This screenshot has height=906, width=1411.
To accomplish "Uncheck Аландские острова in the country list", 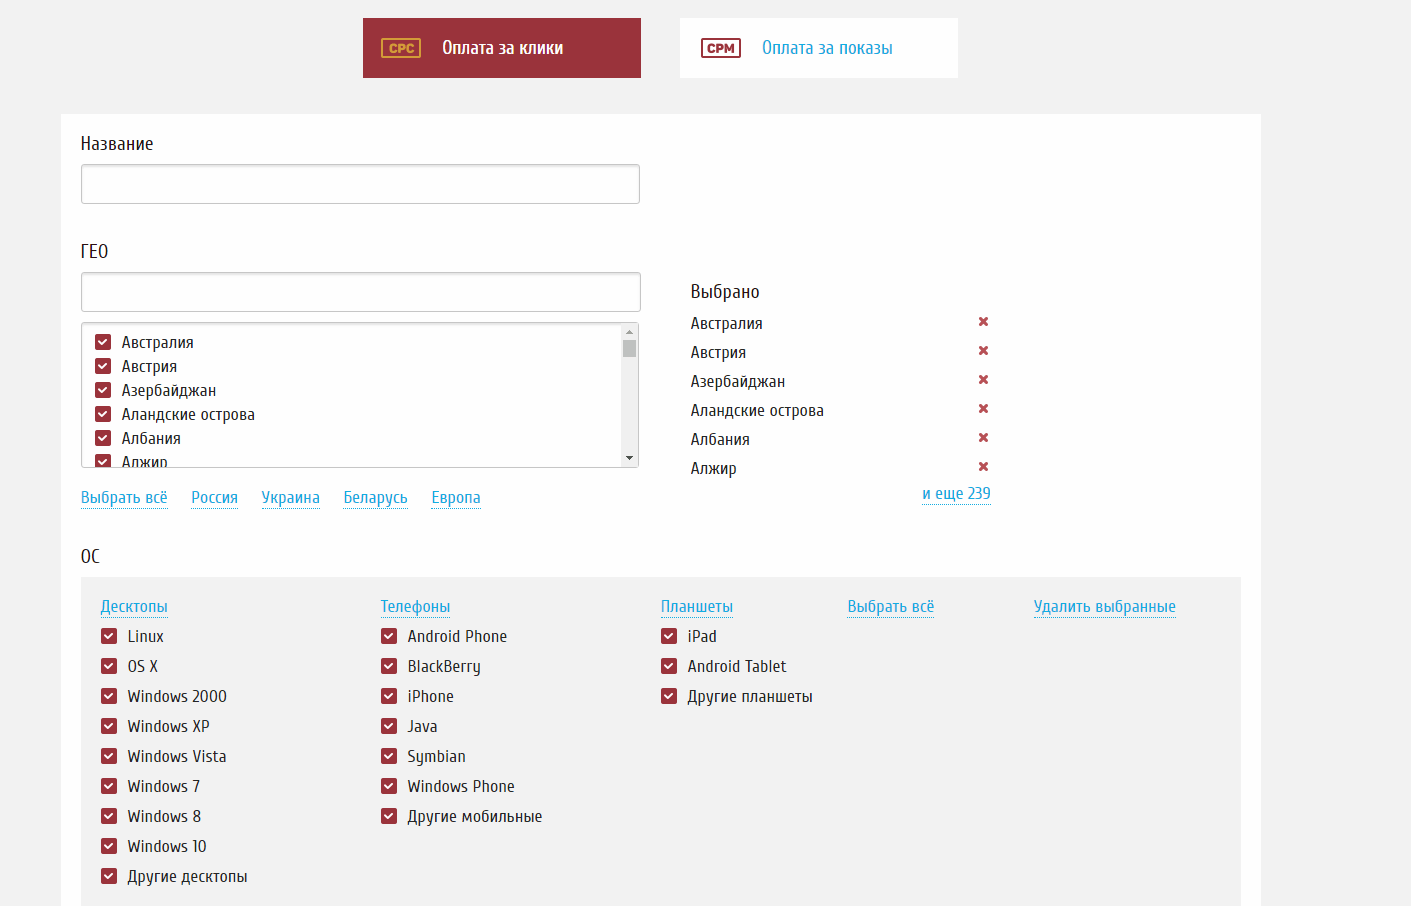I will [x=103, y=414].
